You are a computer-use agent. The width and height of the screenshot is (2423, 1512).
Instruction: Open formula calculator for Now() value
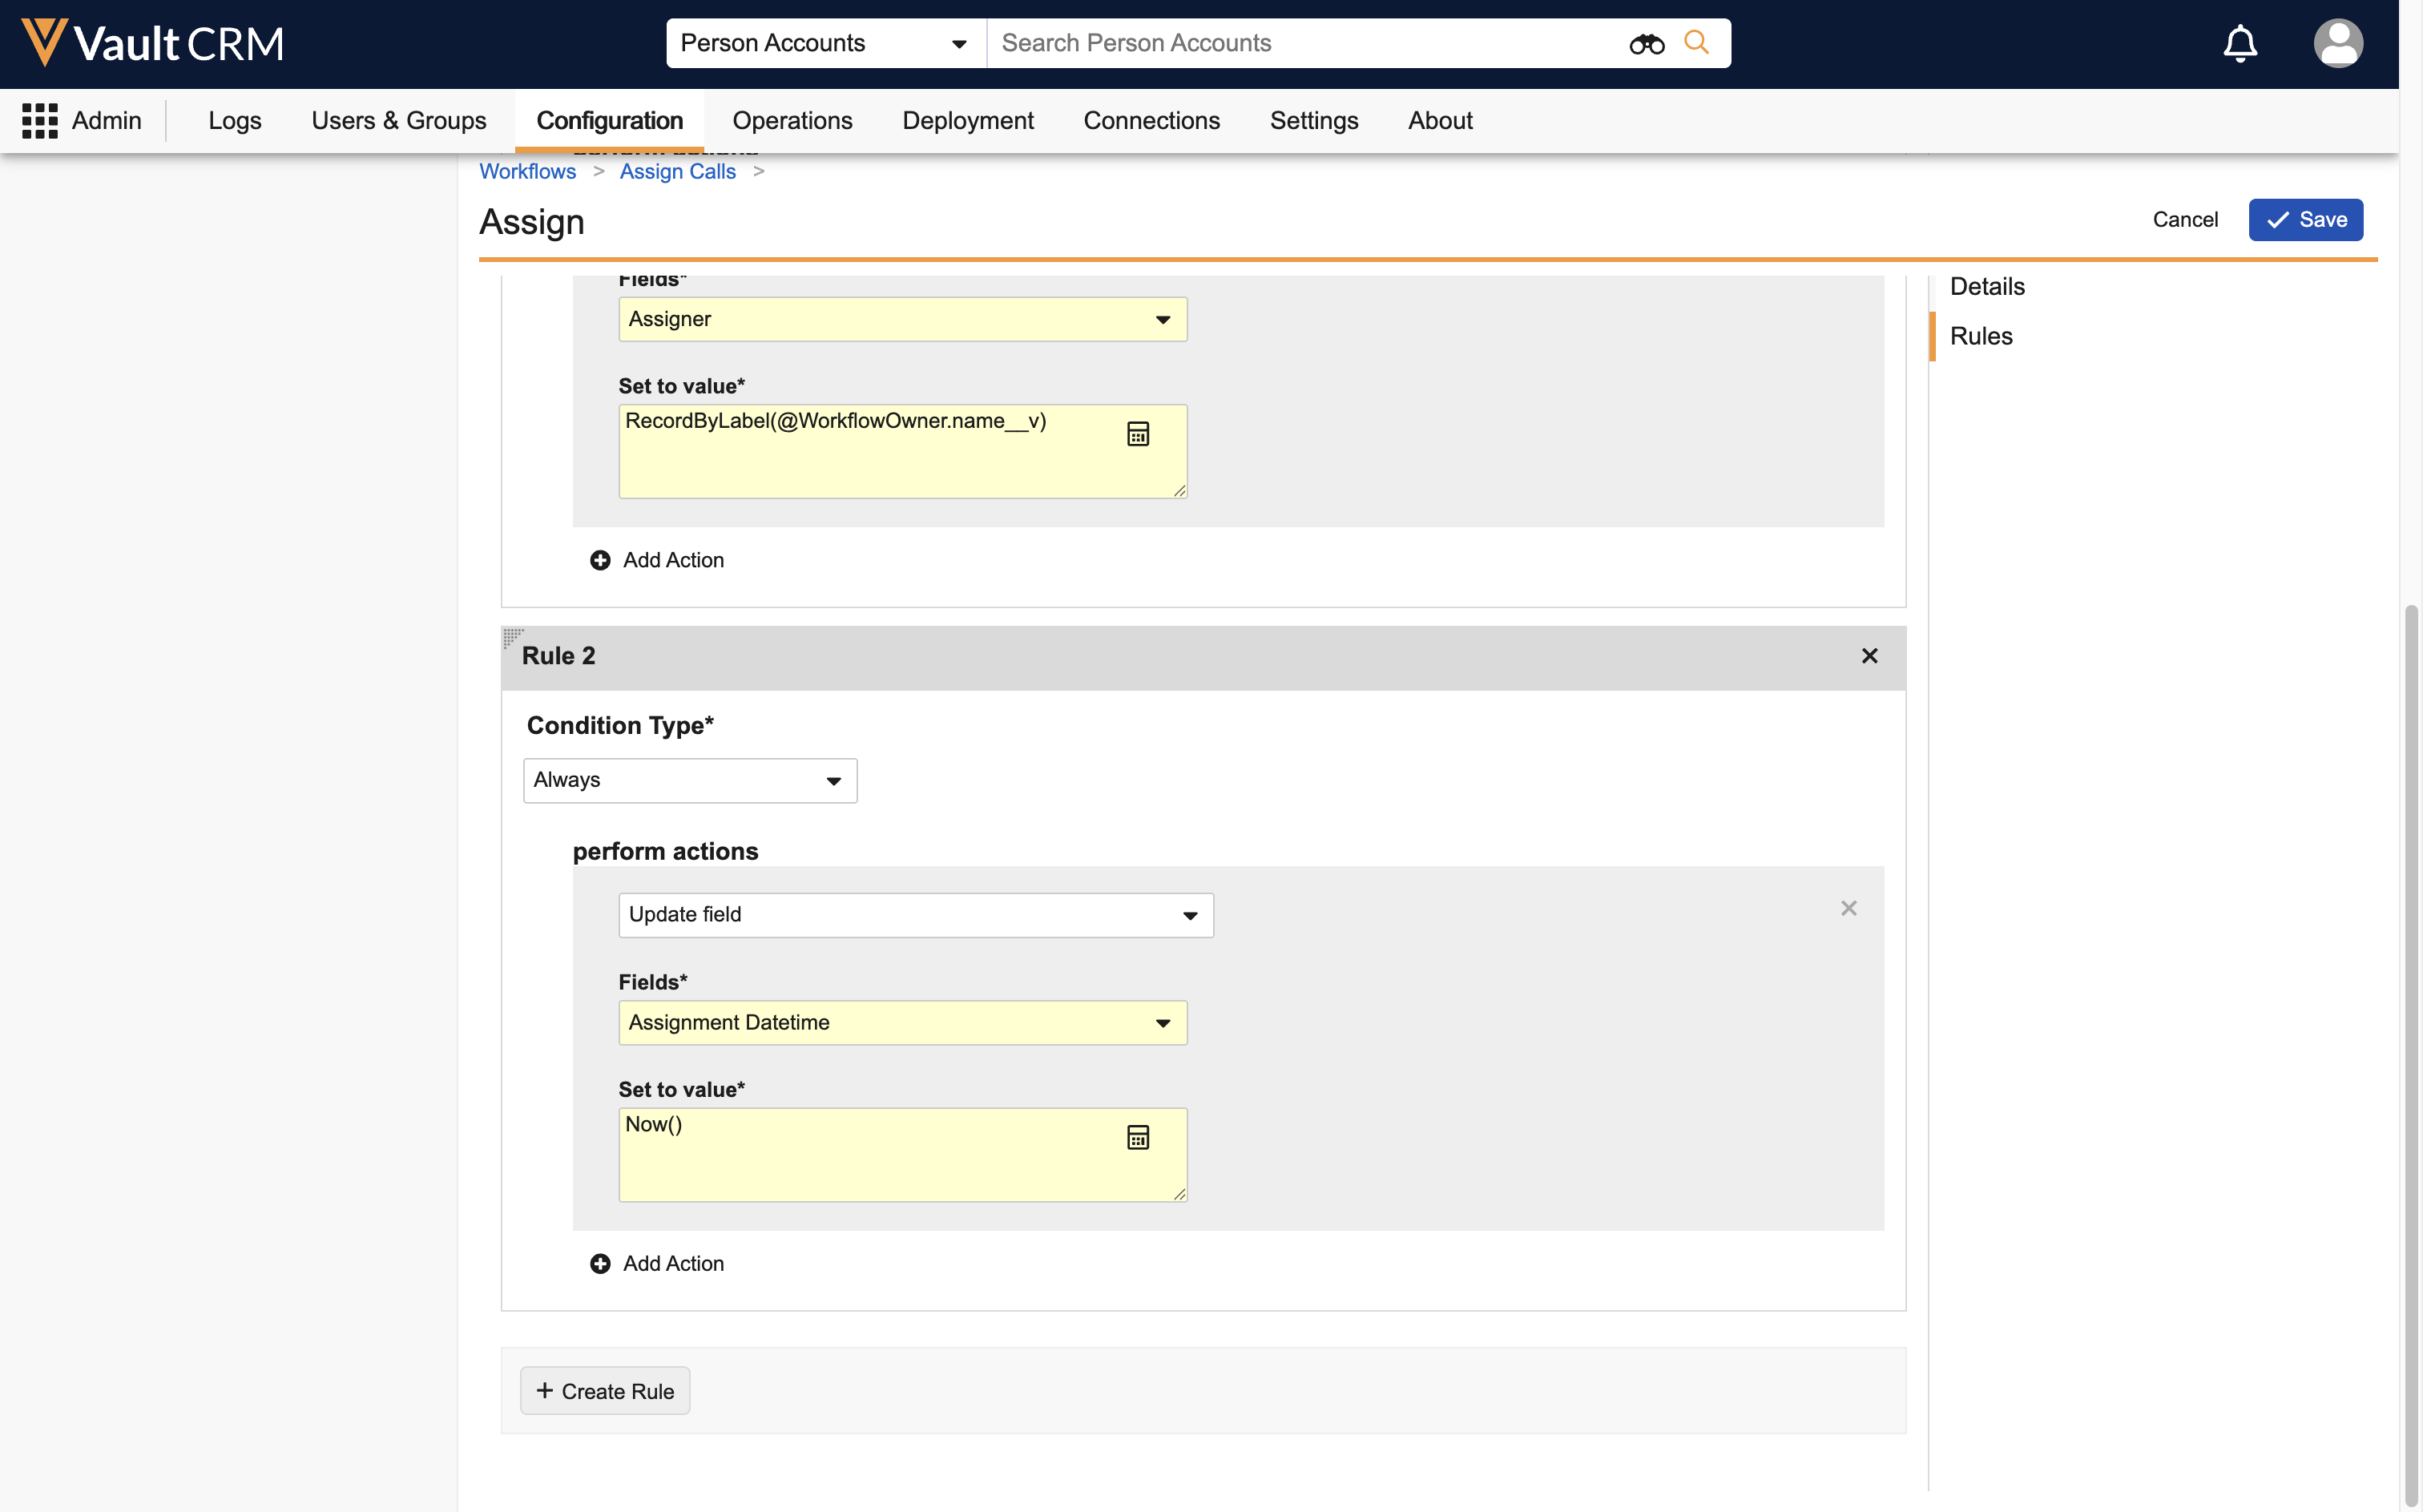pos(1138,1137)
